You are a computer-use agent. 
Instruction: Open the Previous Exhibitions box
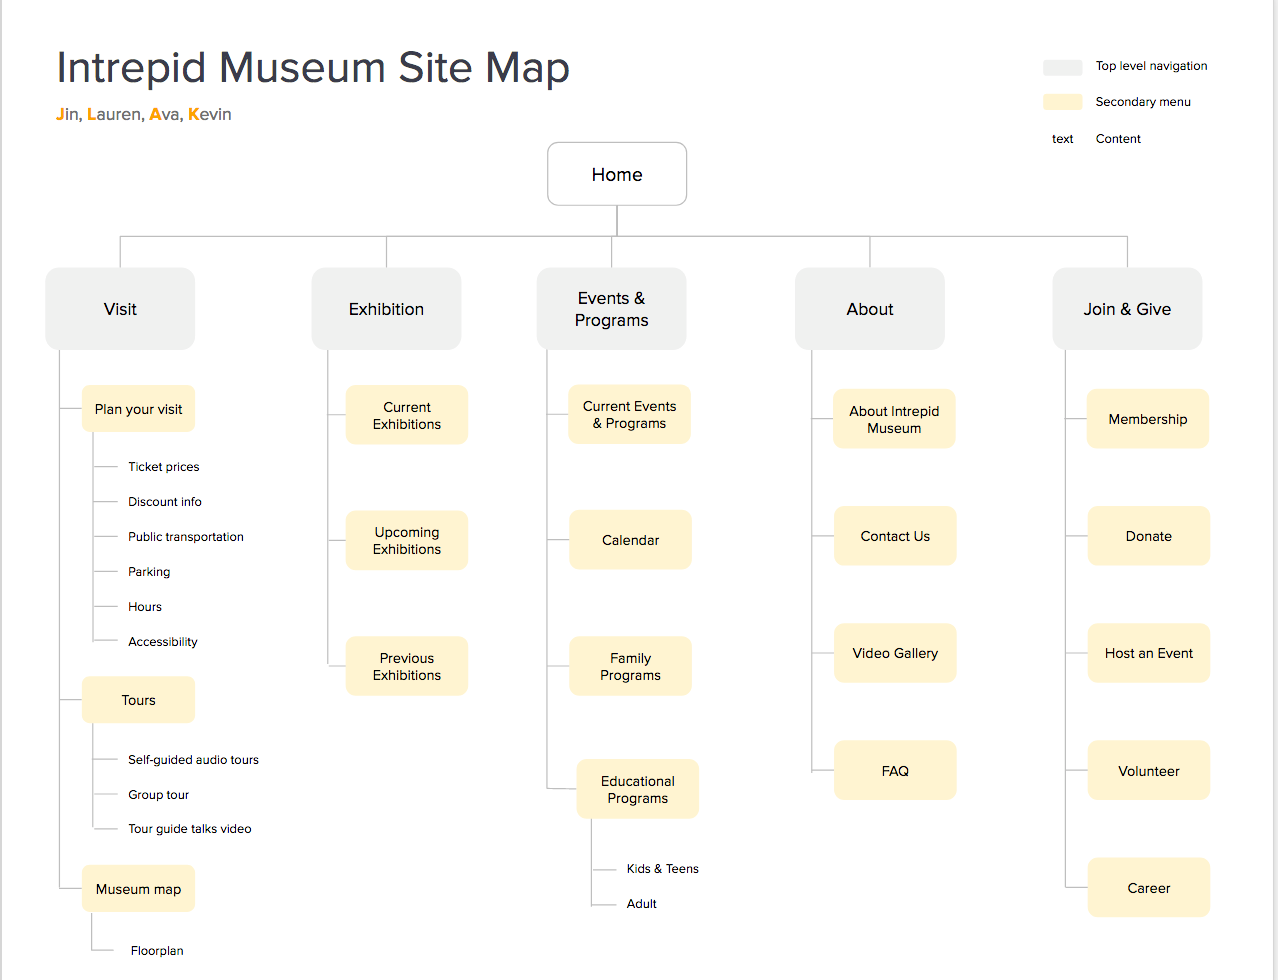(x=407, y=666)
